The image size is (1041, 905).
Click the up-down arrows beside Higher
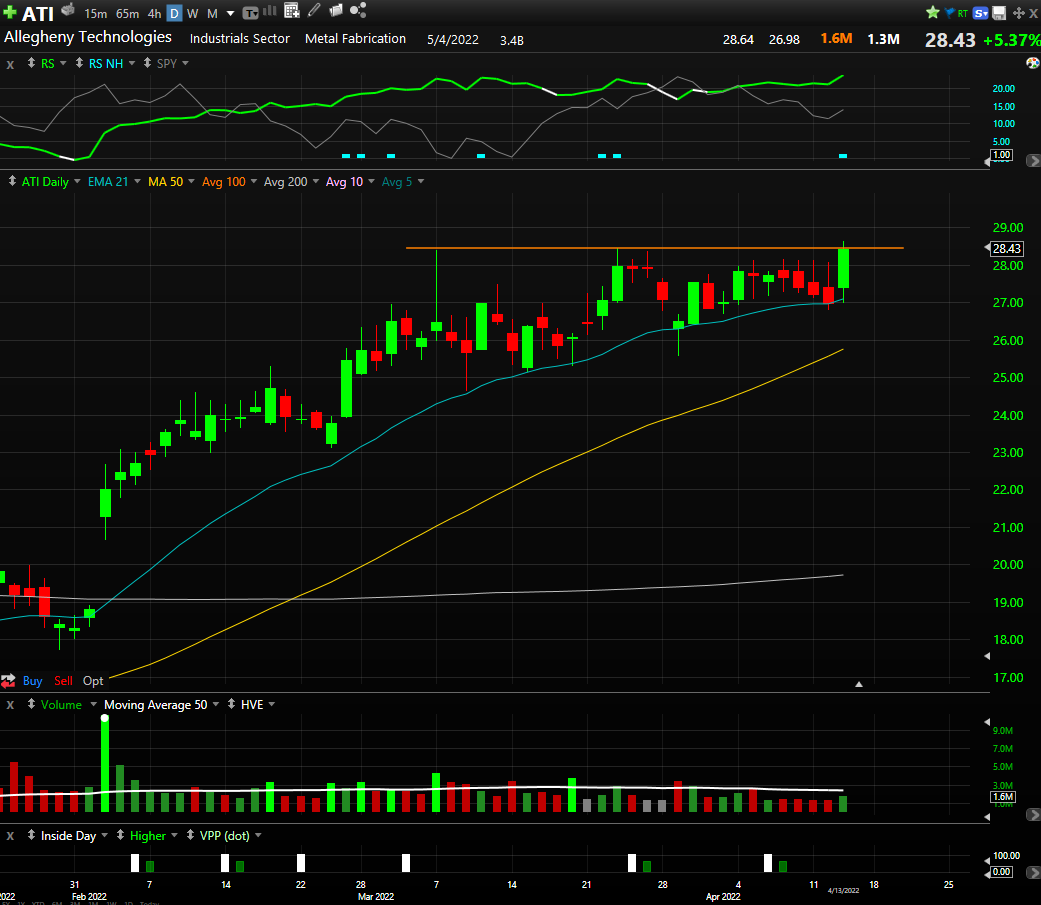coord(120,835)
